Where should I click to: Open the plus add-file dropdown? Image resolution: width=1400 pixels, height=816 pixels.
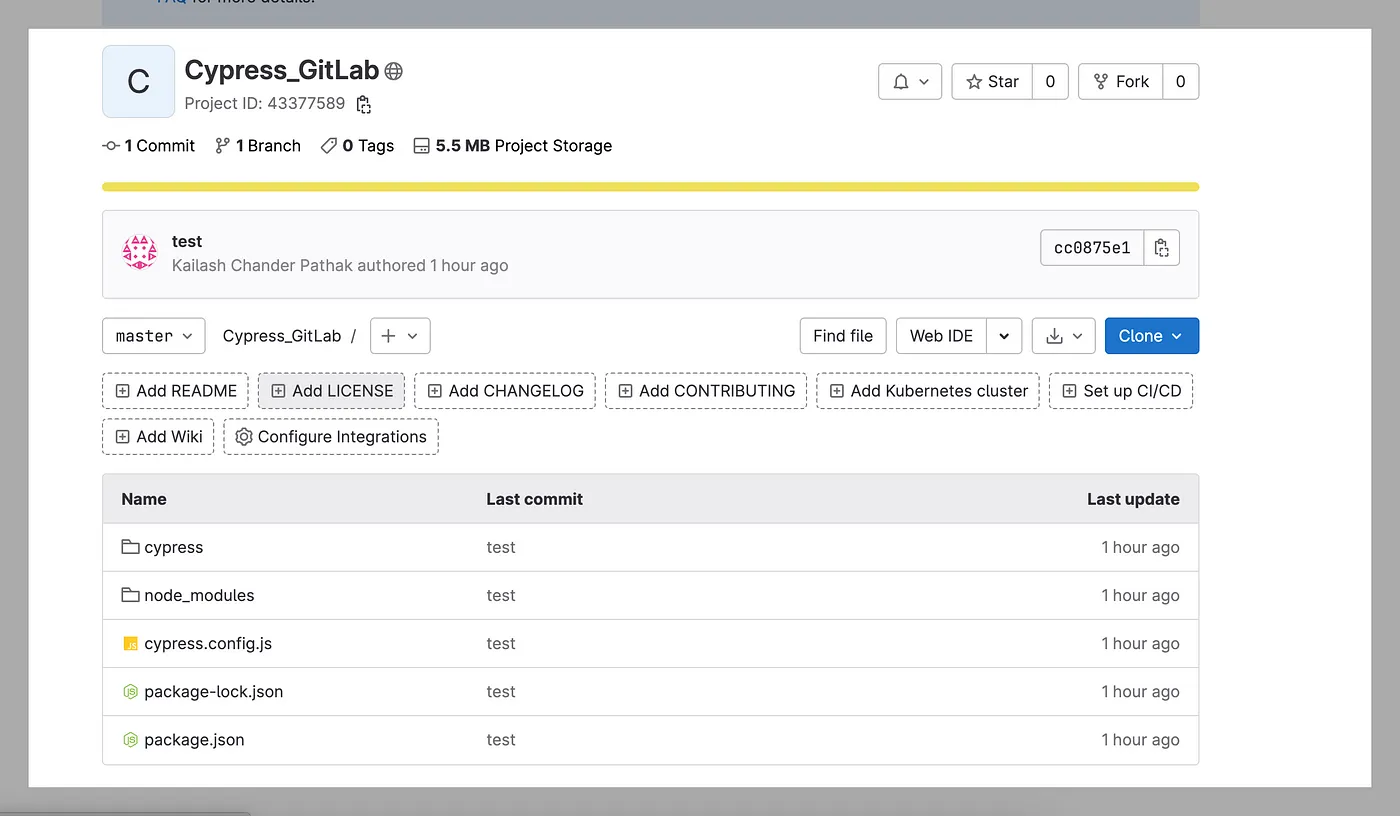400,336
